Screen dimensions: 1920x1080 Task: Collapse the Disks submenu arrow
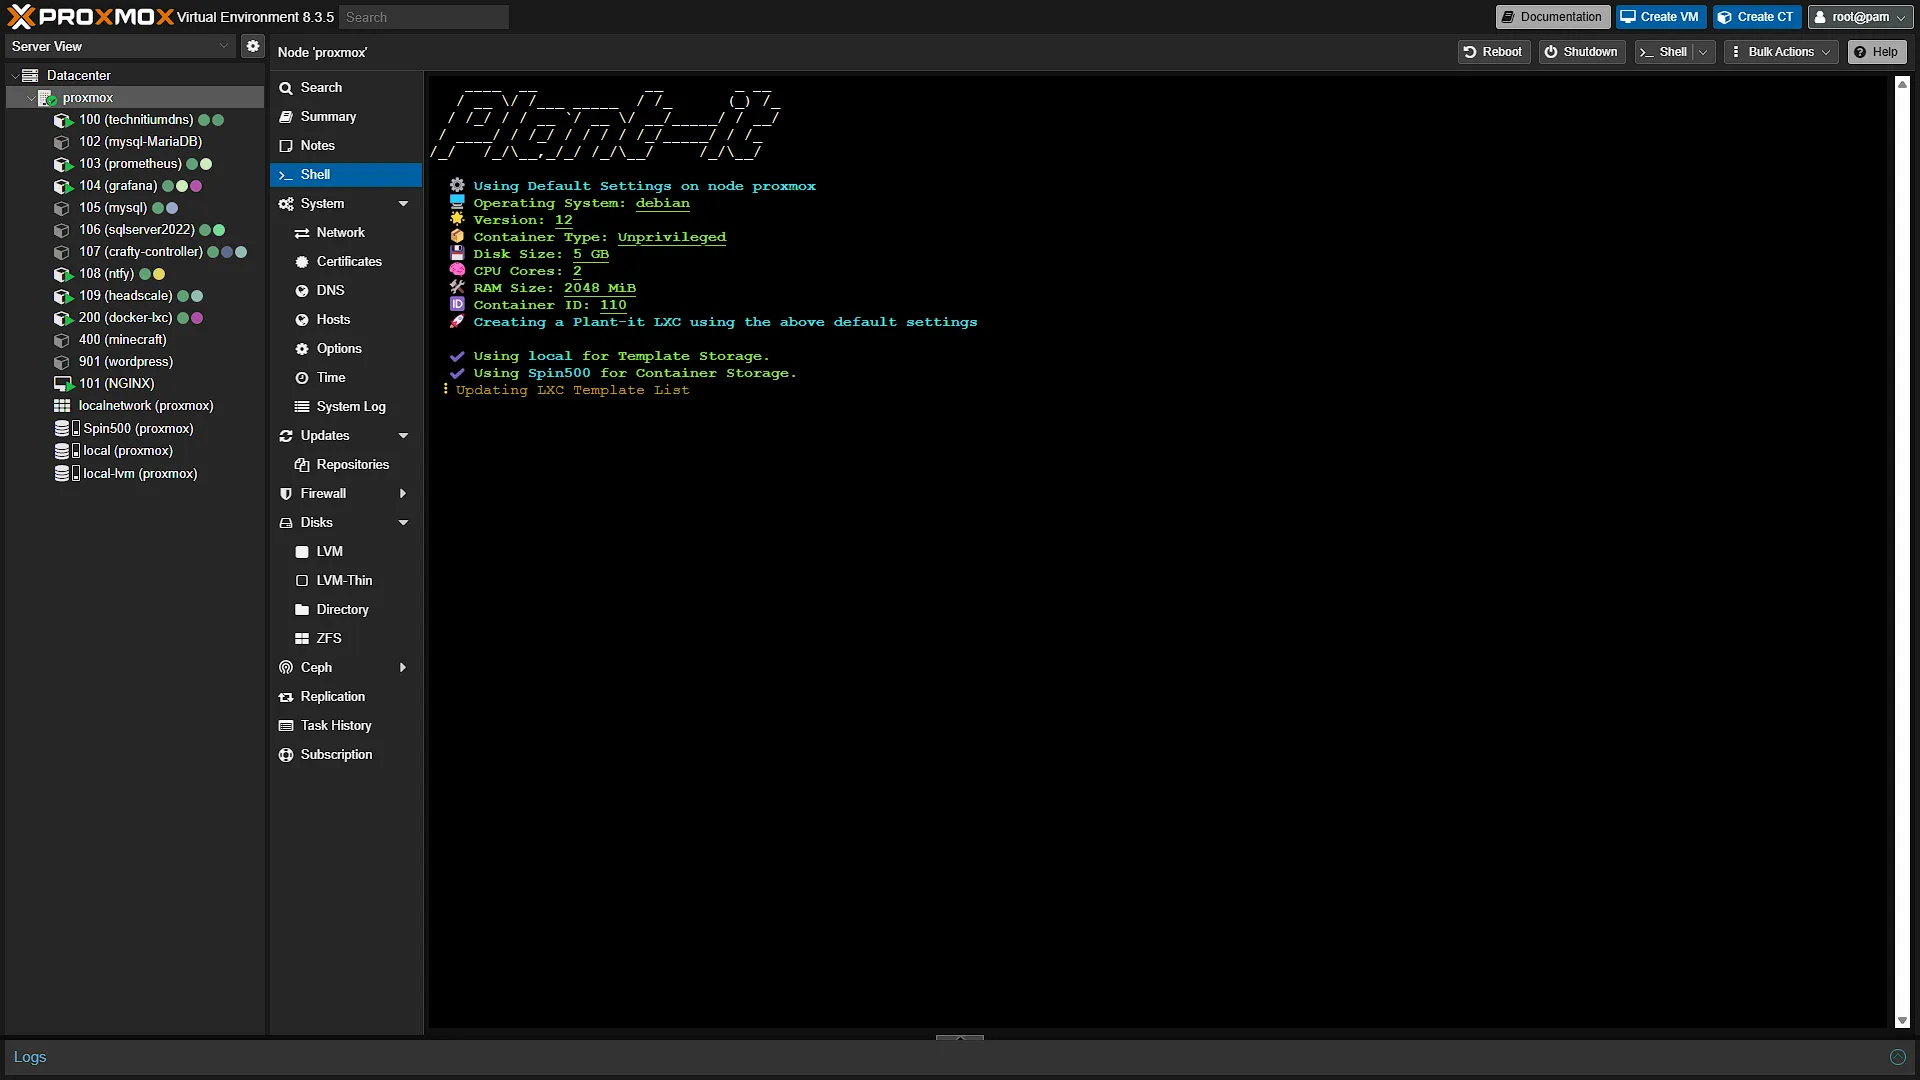tap(403, 523)
